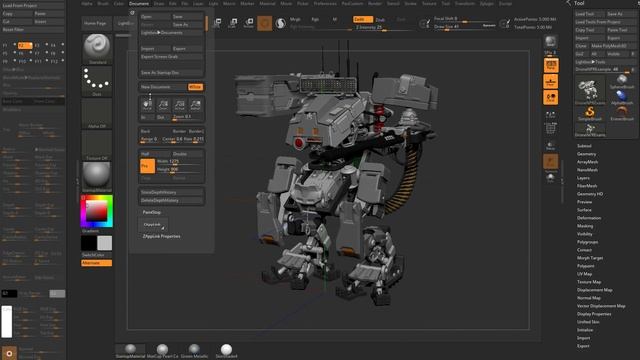Click the Load Tool button
This screenshot has height=360, width=640.
590,14
